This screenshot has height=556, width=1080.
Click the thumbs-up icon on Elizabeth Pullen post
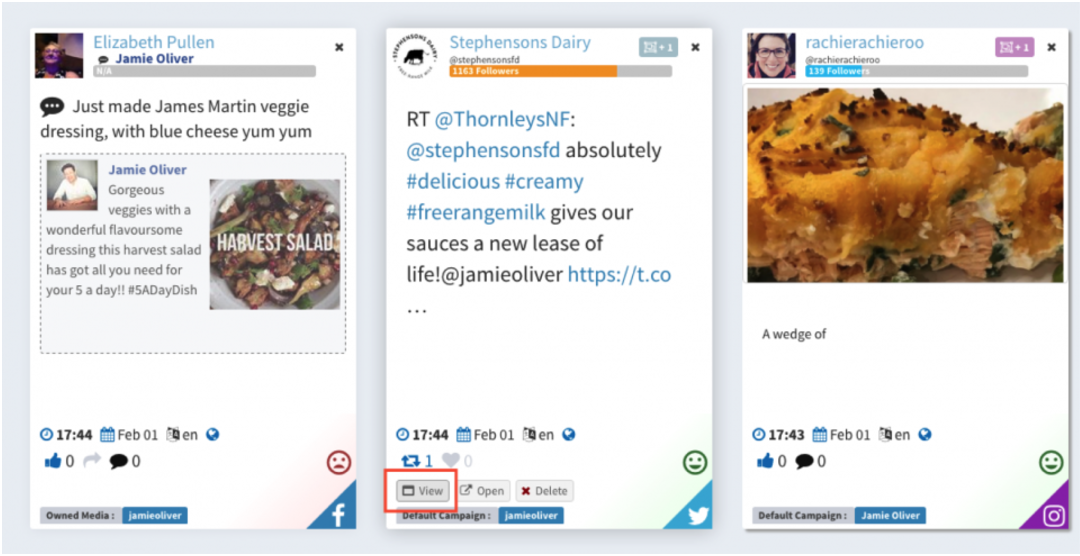53,461
